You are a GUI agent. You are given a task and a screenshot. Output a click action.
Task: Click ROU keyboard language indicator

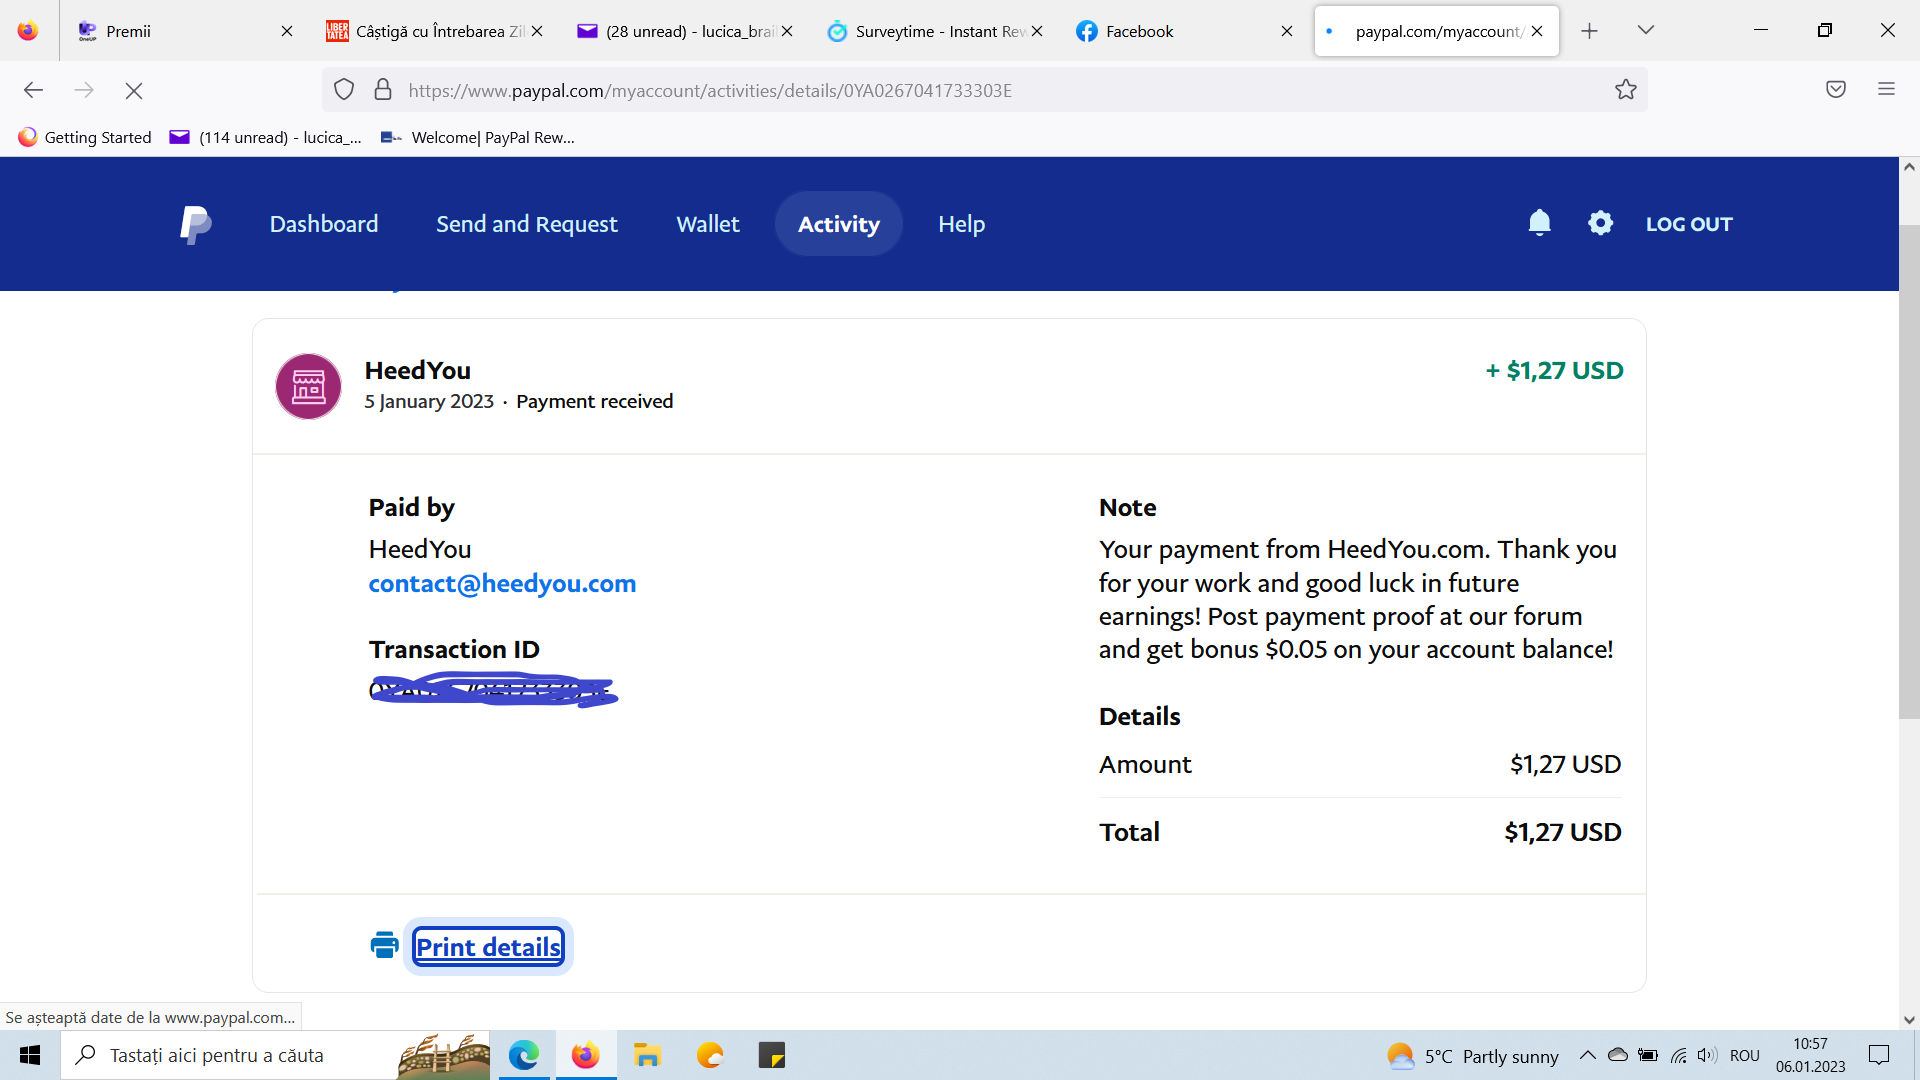[1745, 1055]
